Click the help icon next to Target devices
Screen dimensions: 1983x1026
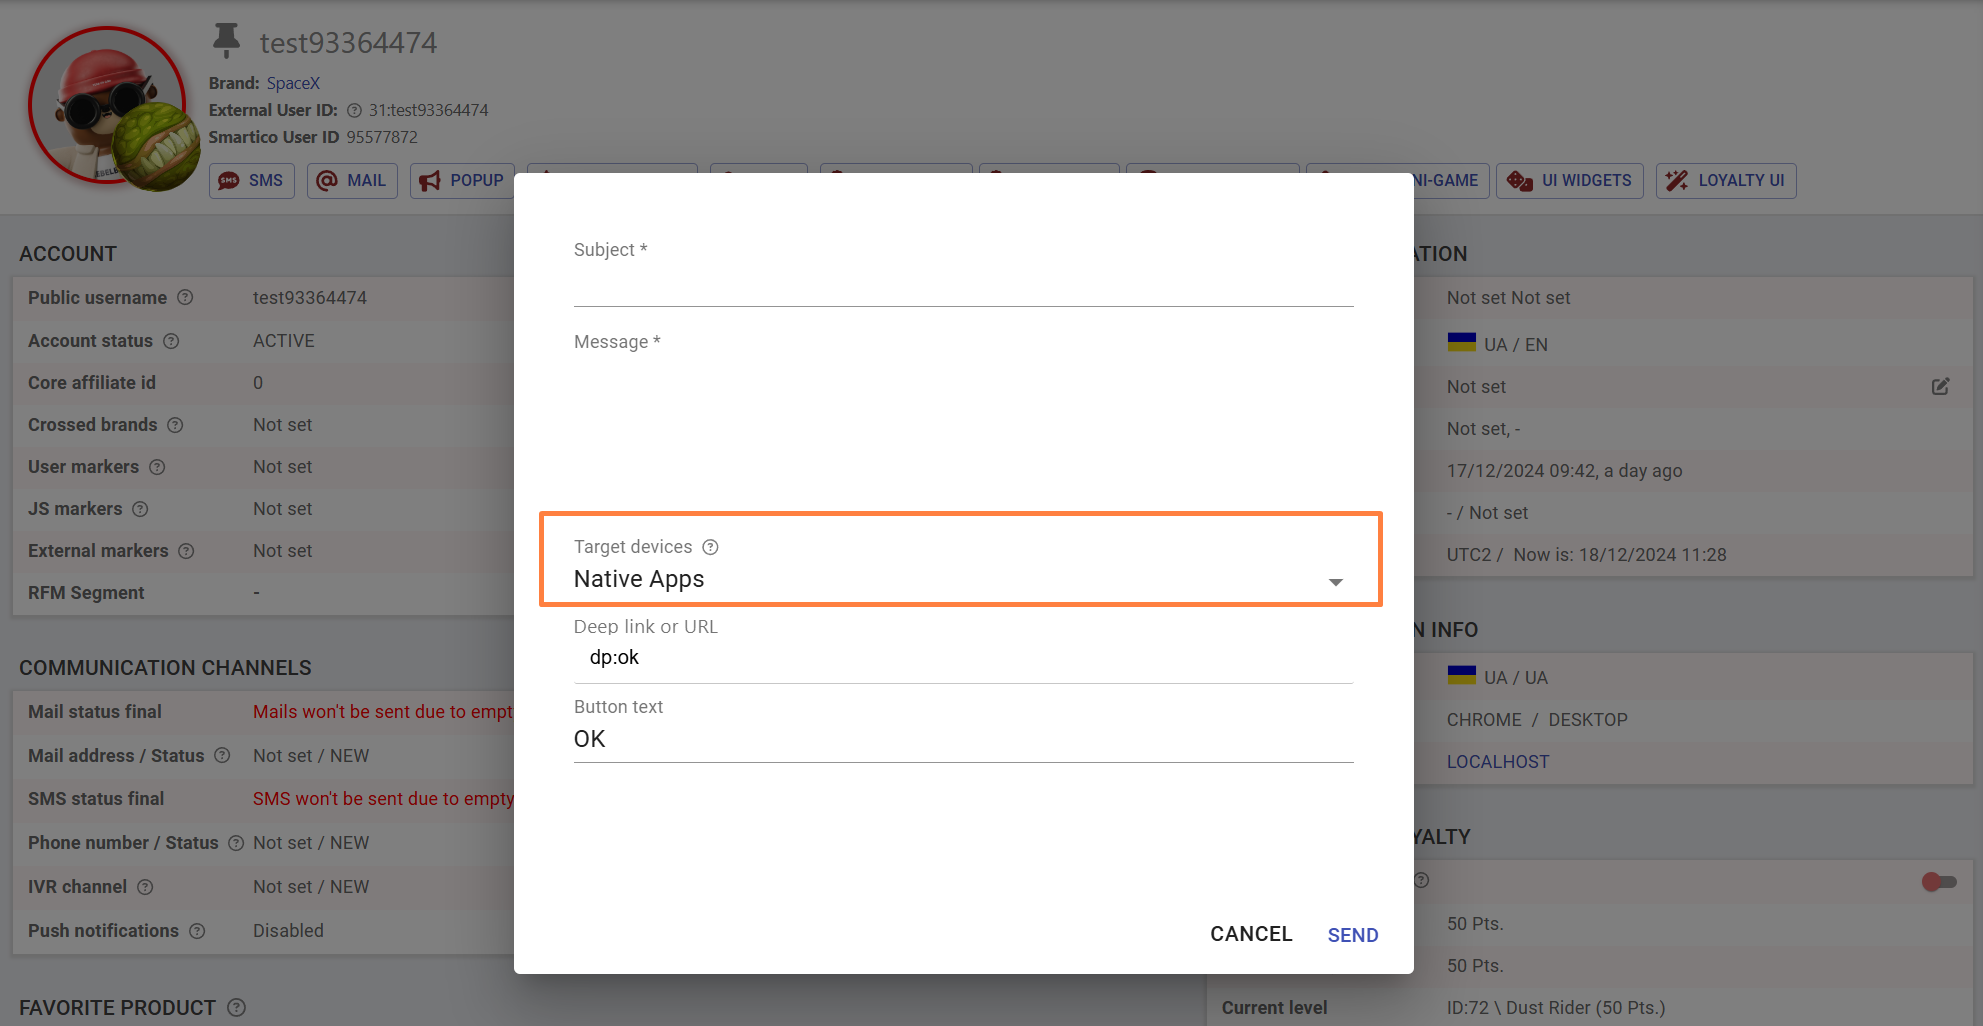click(x=710, y=547)
